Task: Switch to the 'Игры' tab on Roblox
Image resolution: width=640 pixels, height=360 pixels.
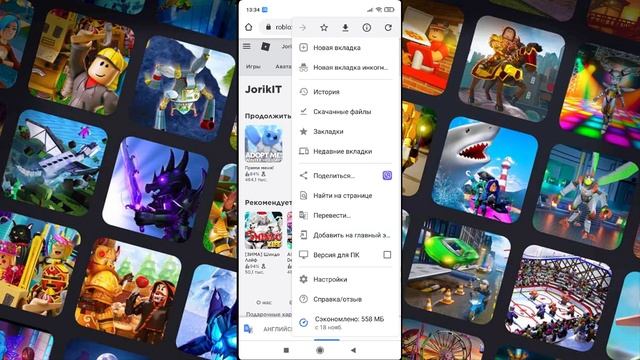Action: (253, 66)
